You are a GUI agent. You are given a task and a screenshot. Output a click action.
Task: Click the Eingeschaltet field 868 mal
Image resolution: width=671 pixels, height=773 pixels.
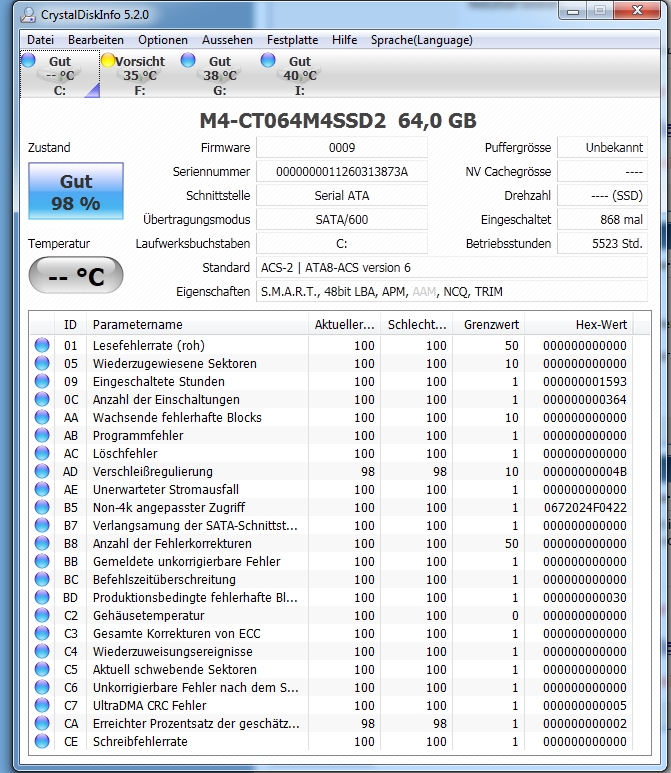point(602,219)
